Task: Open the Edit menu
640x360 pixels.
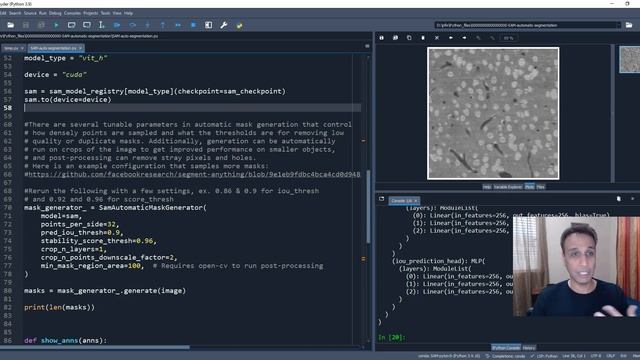Action: 3,13
